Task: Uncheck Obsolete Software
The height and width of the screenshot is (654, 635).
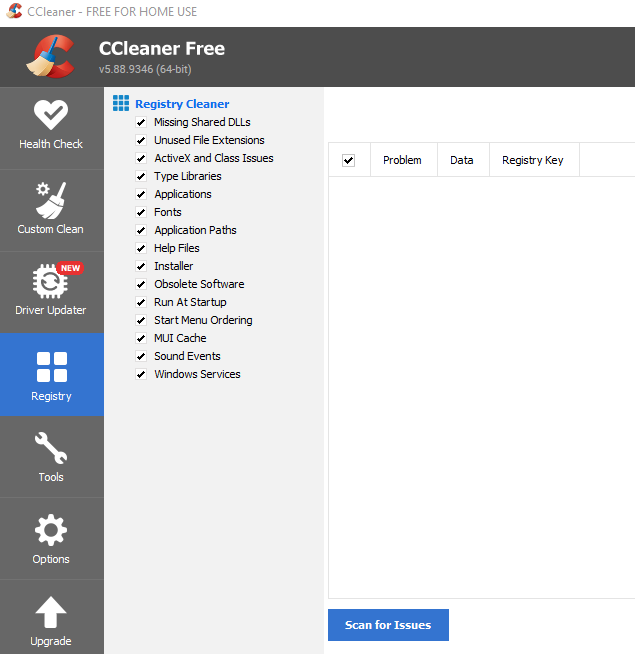Action: pos(141,284)
